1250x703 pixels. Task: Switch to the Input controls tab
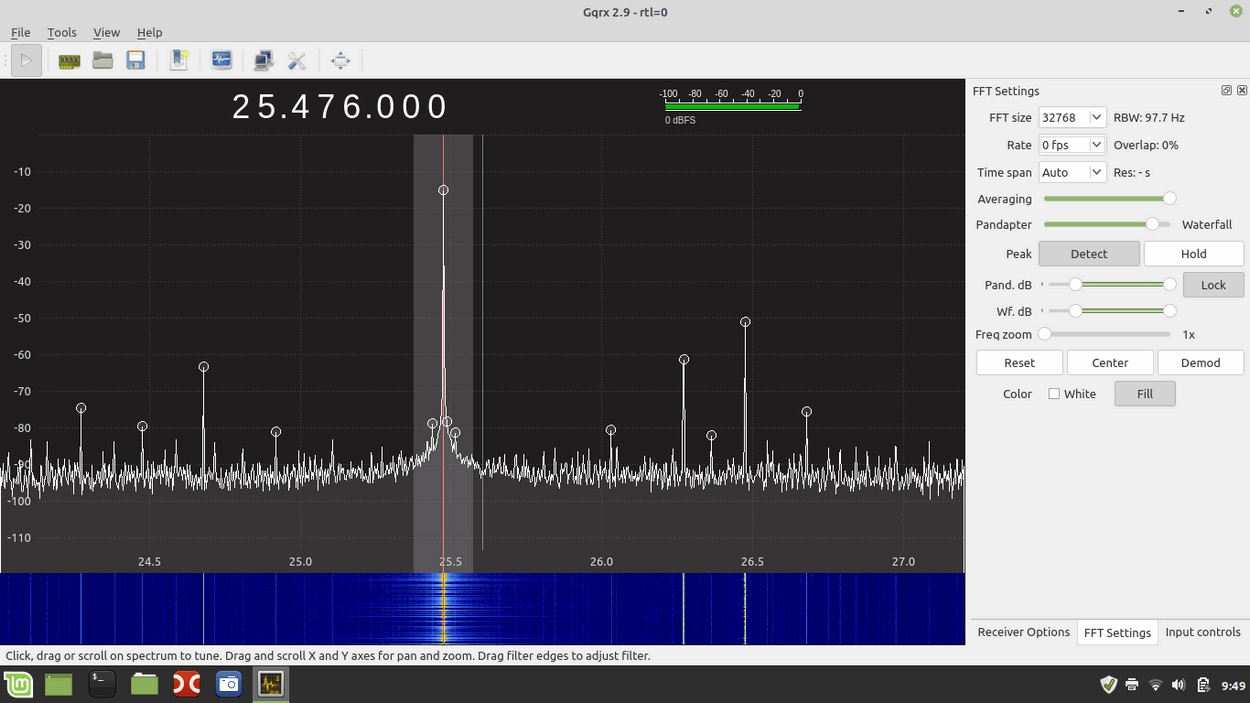[x=1202, y=632]
